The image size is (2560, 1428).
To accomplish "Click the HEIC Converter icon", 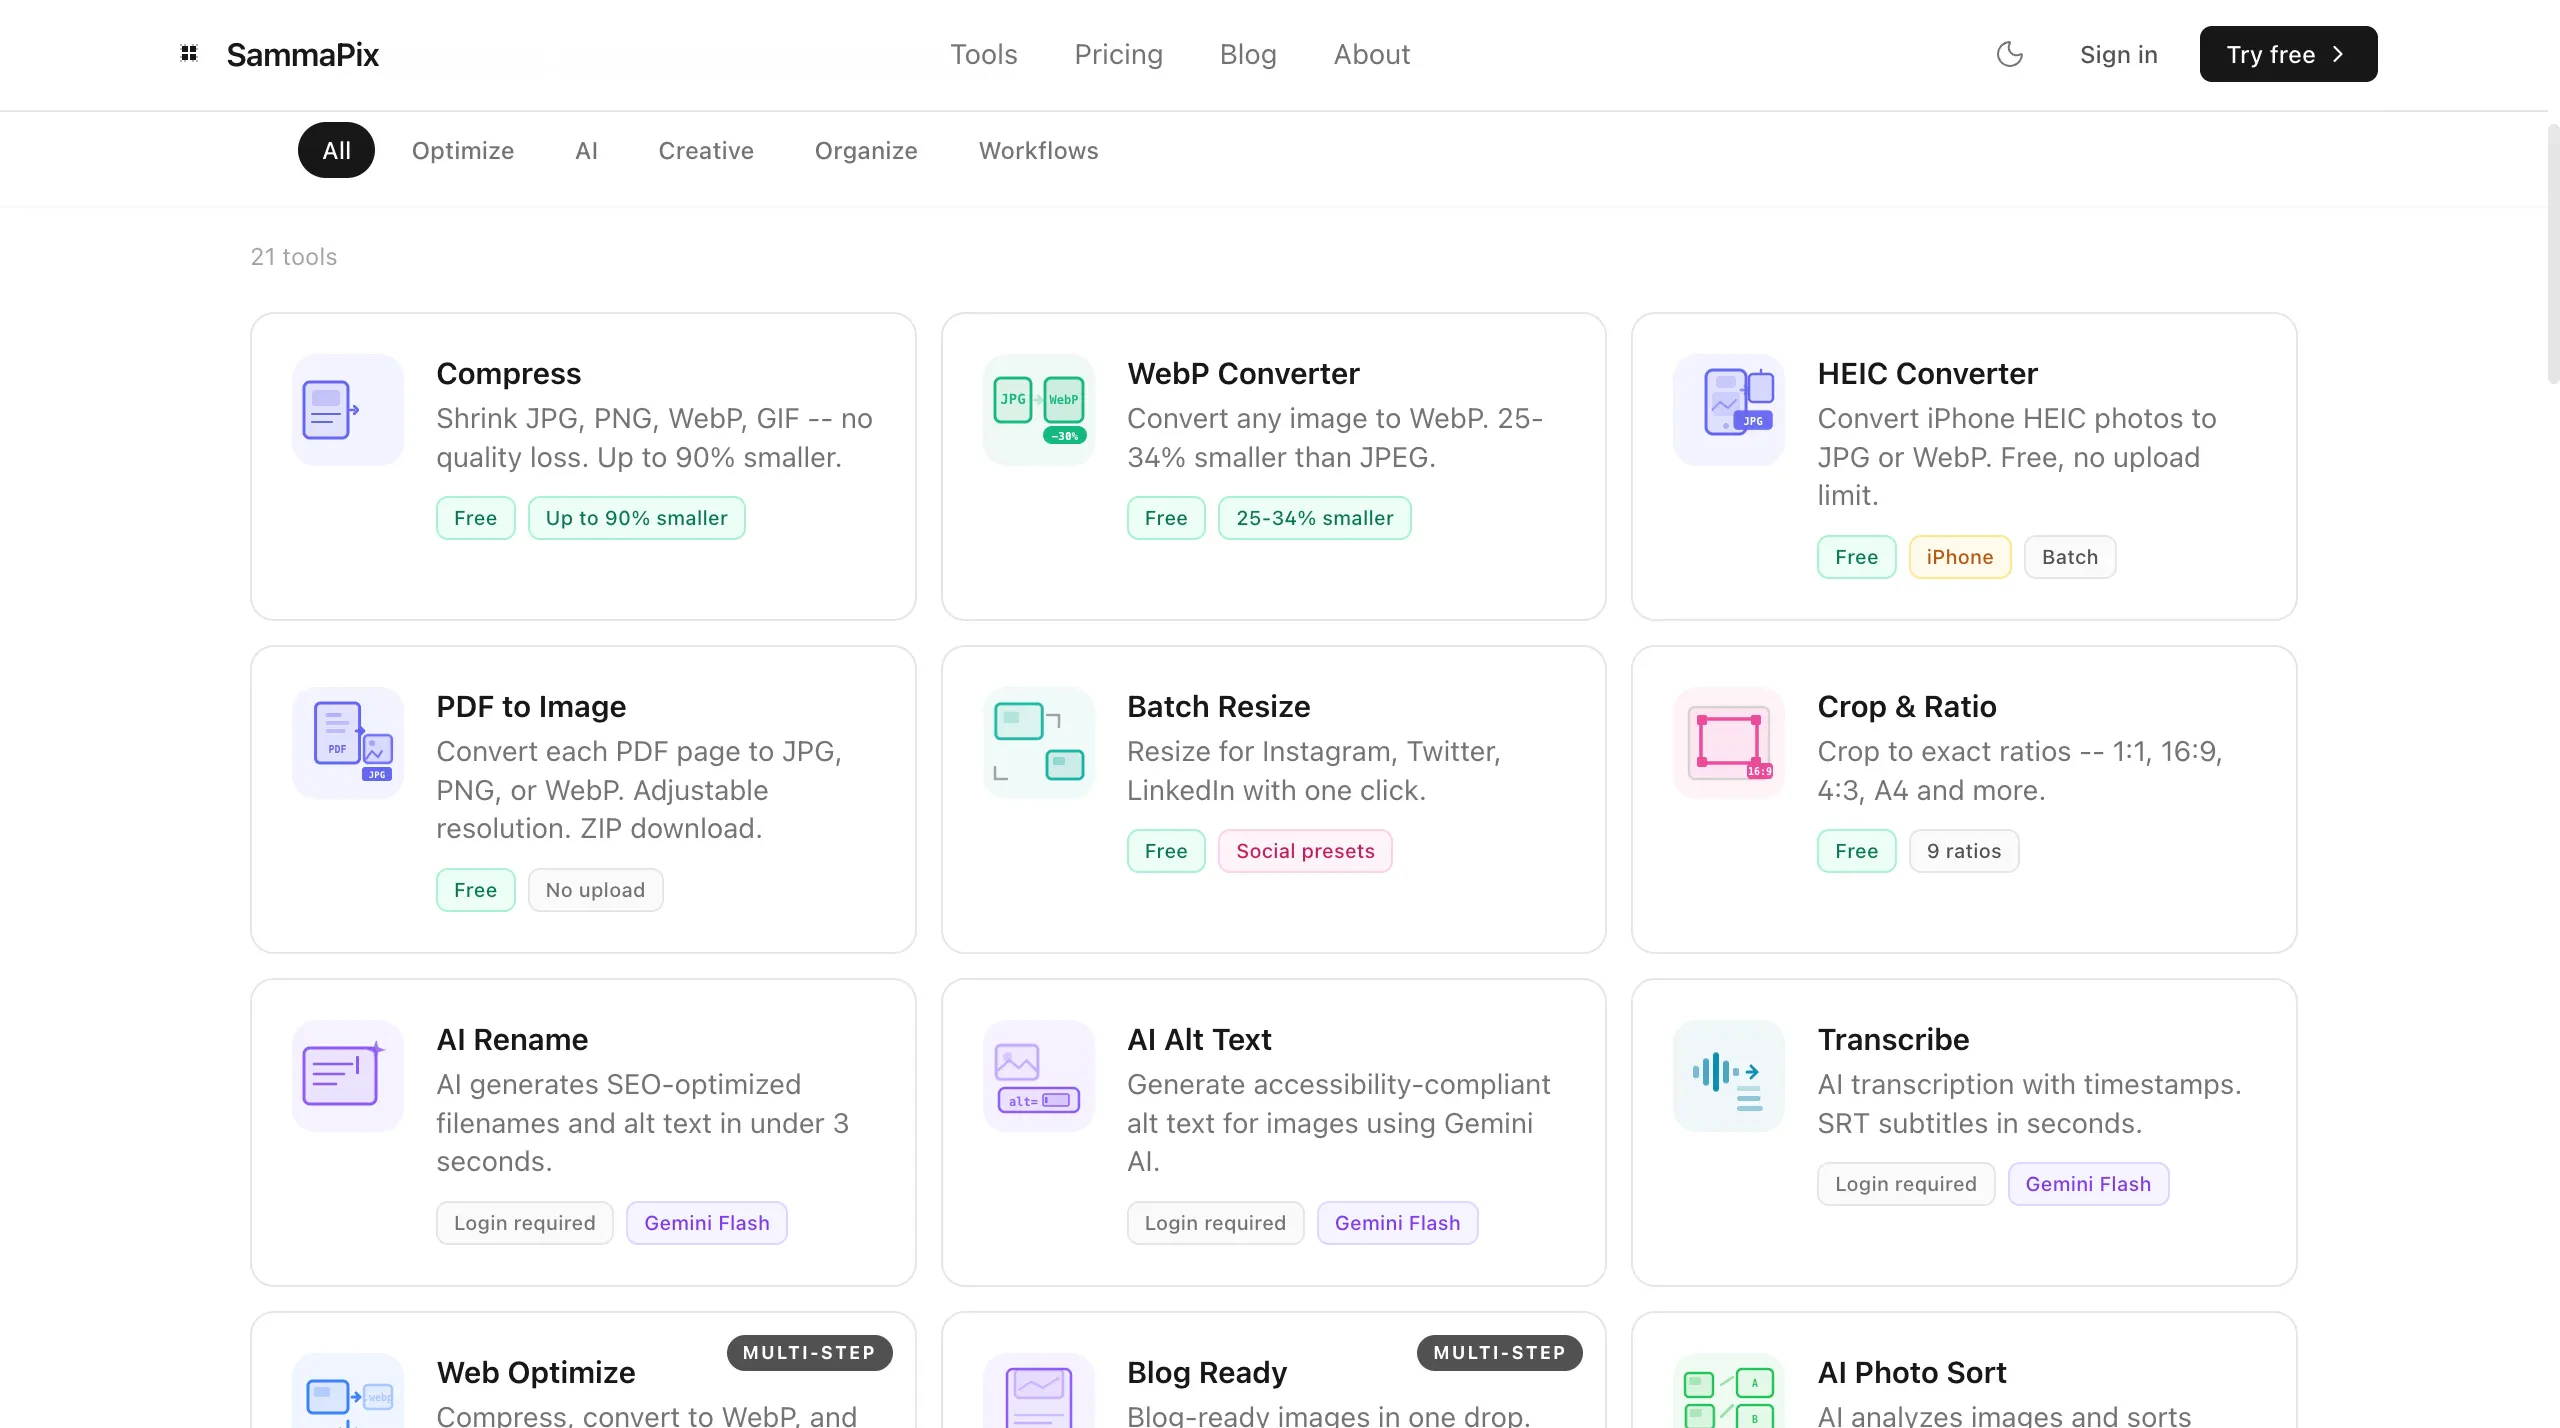I will 1729,410.
